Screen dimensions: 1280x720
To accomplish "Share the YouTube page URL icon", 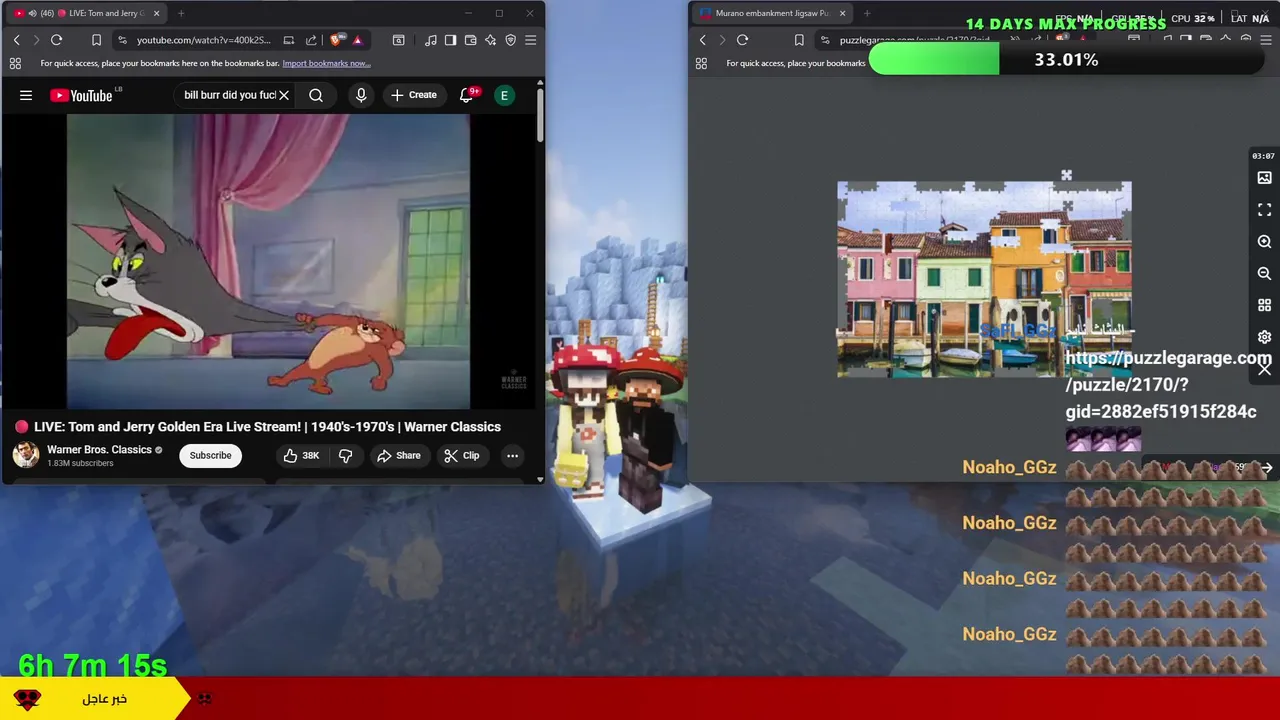I will point(311,40).
